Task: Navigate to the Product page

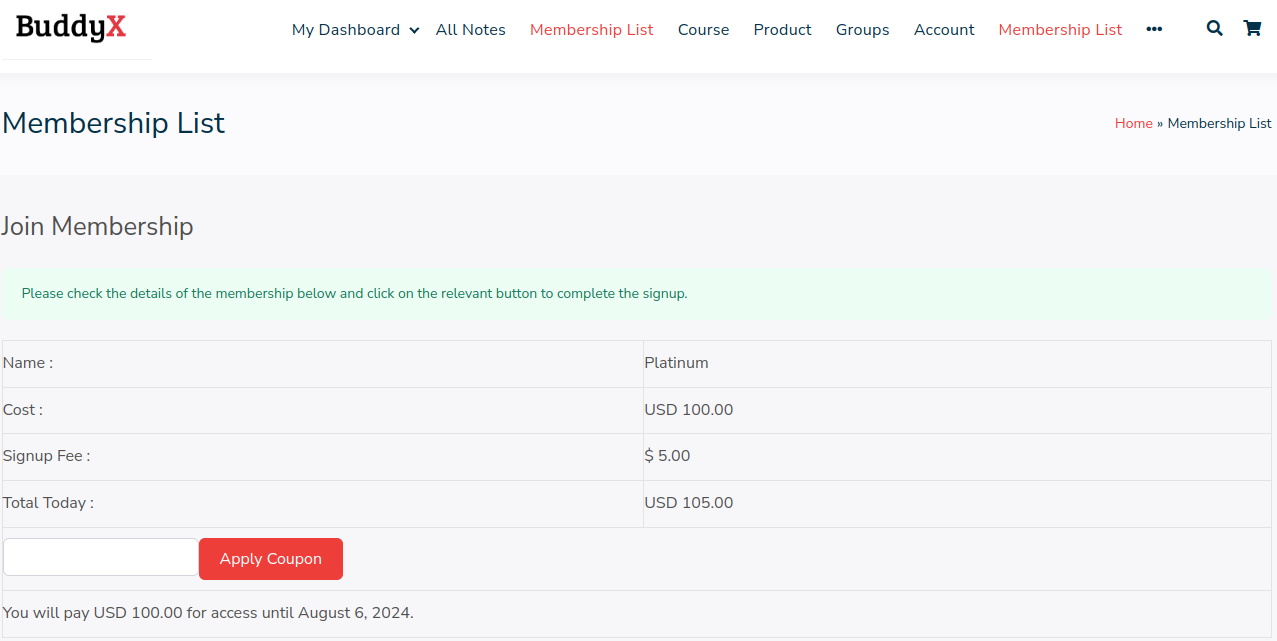Action: [x=782, y=30]
